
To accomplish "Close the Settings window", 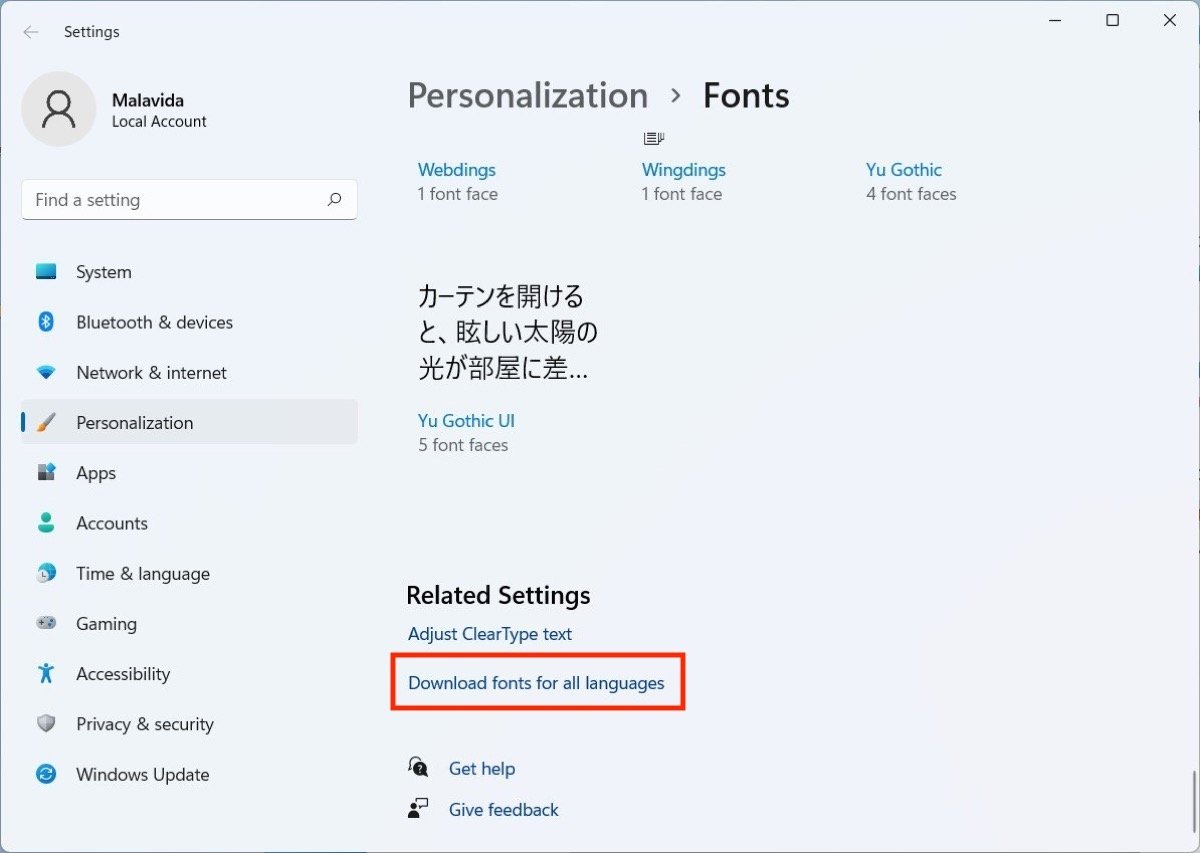I will click(1170, 20).
